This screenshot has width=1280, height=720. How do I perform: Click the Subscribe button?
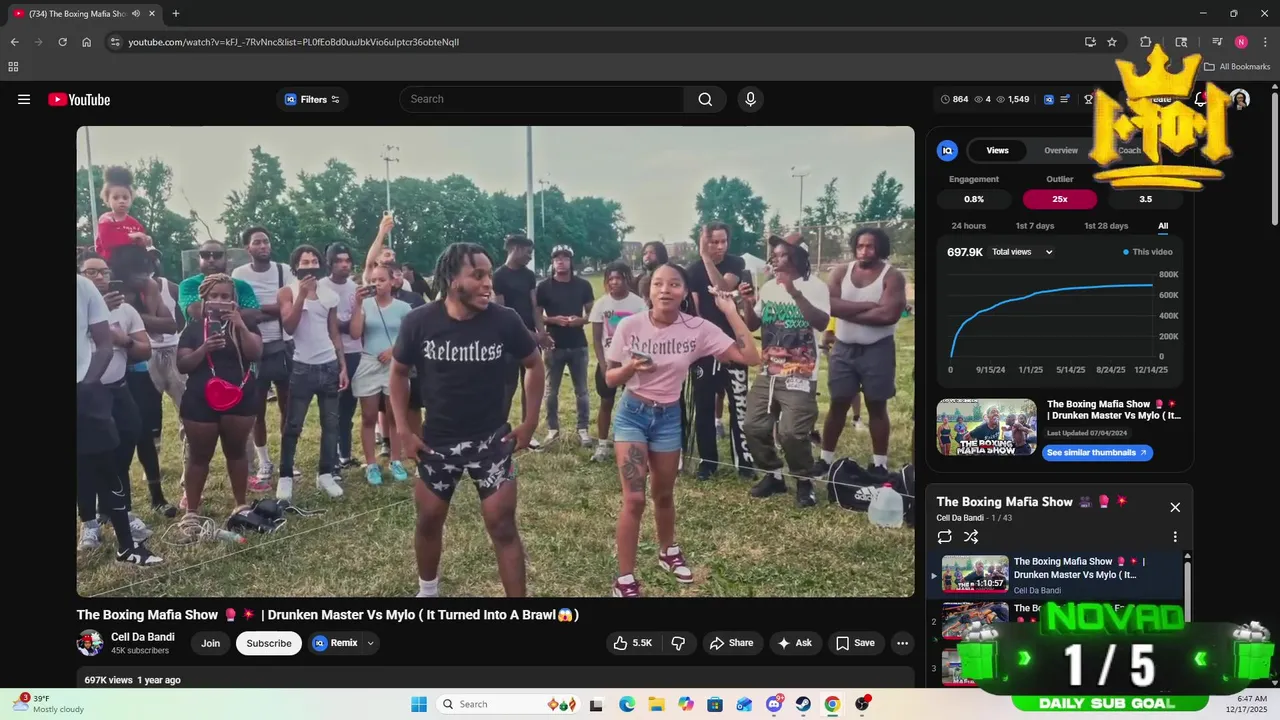pyautogui.click(x=269, y=643)
